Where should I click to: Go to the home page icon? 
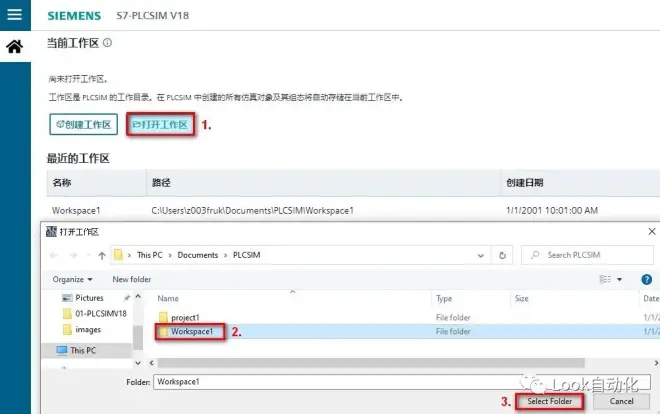pos(15,46)
